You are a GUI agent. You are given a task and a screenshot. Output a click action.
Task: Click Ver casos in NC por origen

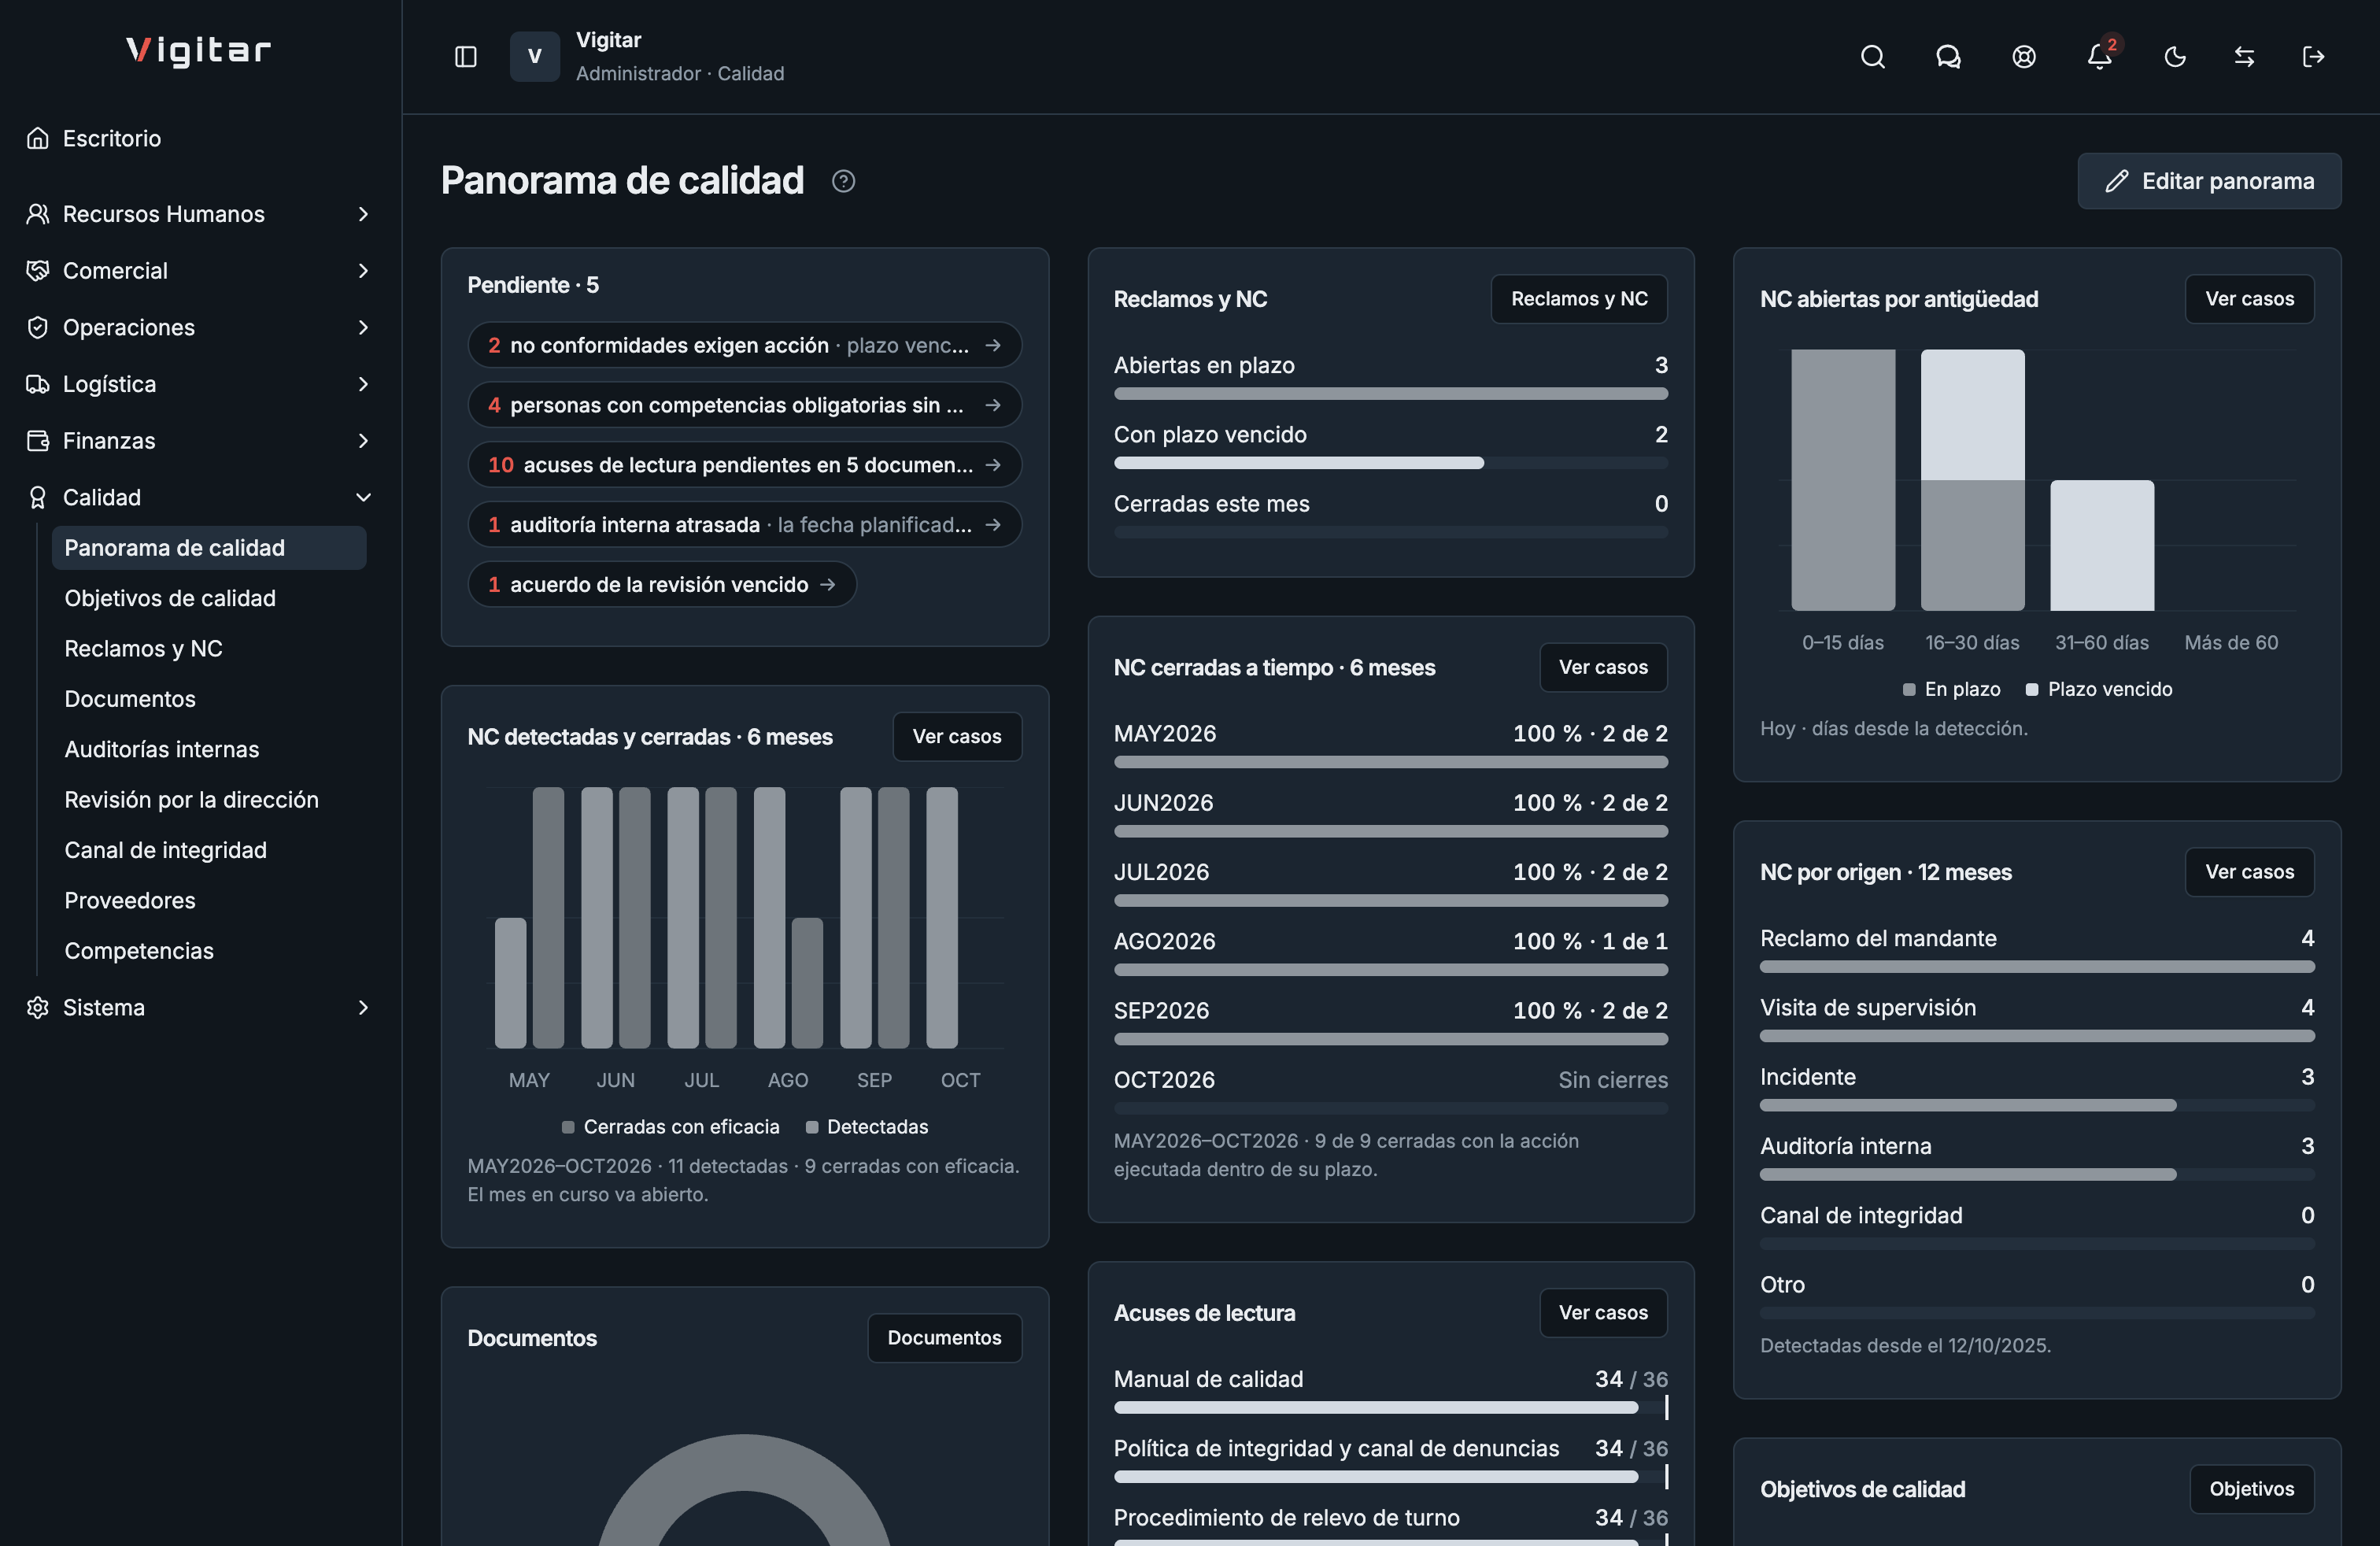click(x=2249, y=872)
